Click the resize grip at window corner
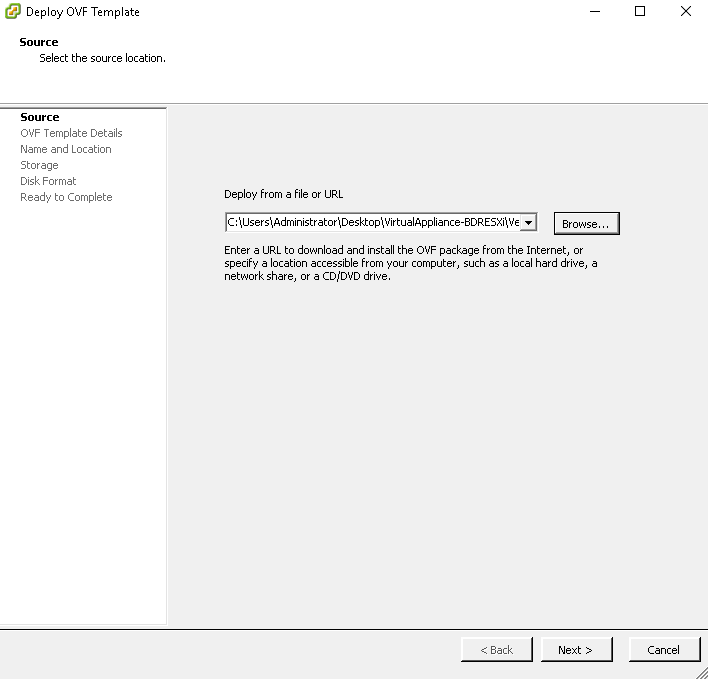The image size is (708, 679). click(702, 673)
